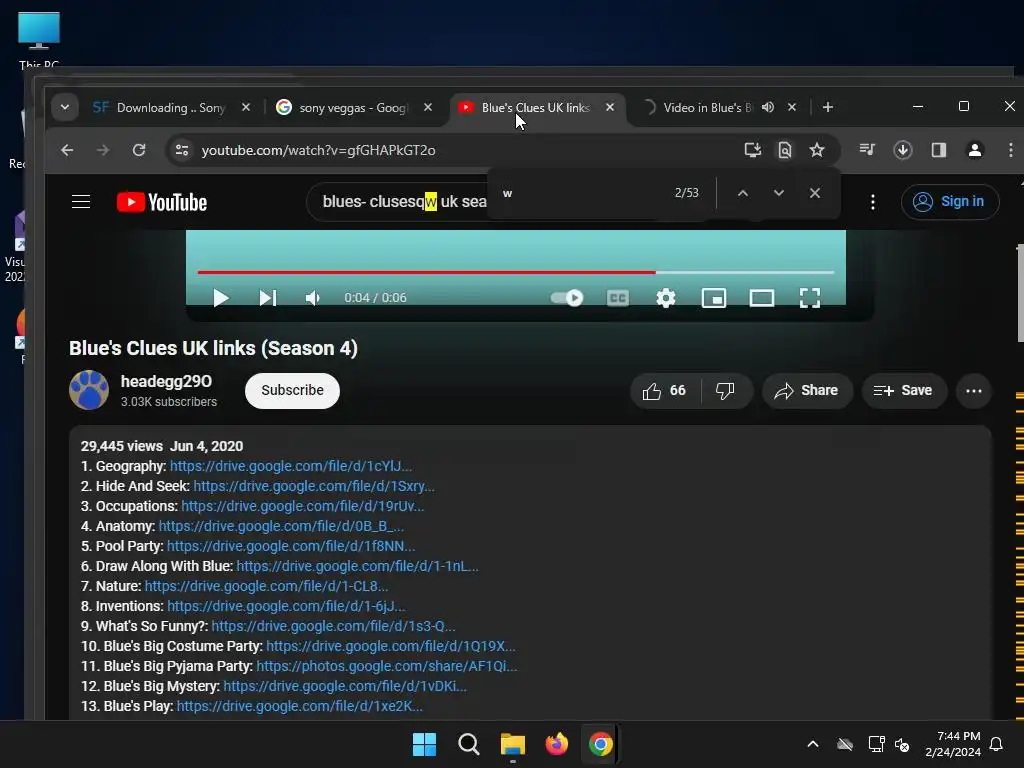Click the Sign in button
The width and height of the screenshot is (1024, 768).
pos(950,202)
